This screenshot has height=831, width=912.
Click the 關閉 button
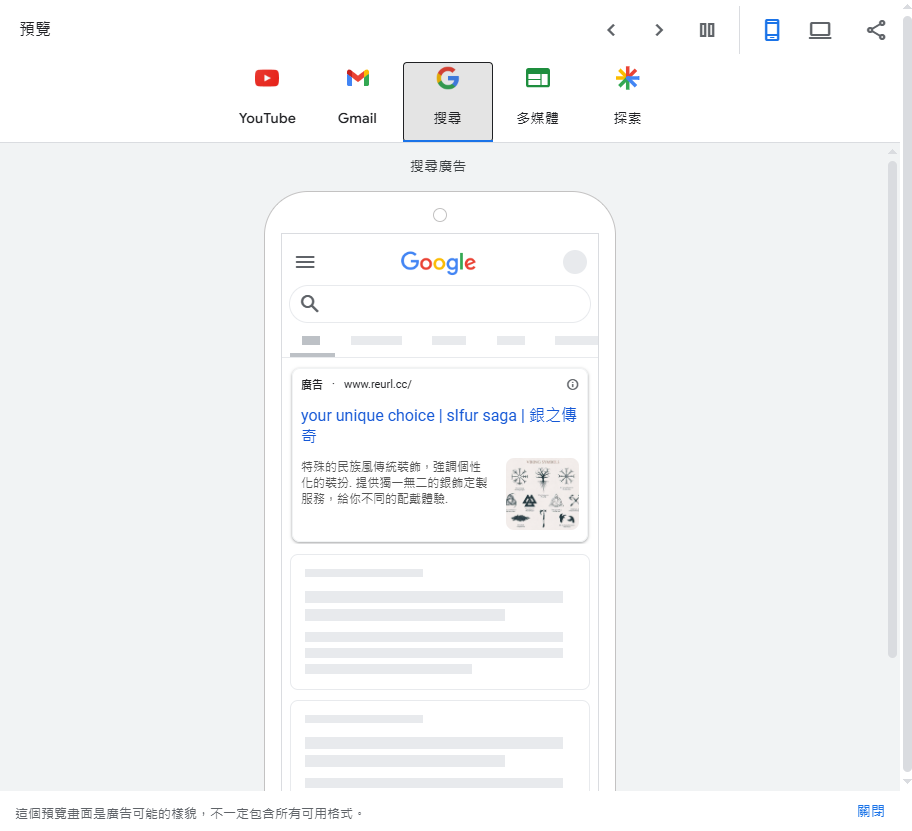coord(870,811)
